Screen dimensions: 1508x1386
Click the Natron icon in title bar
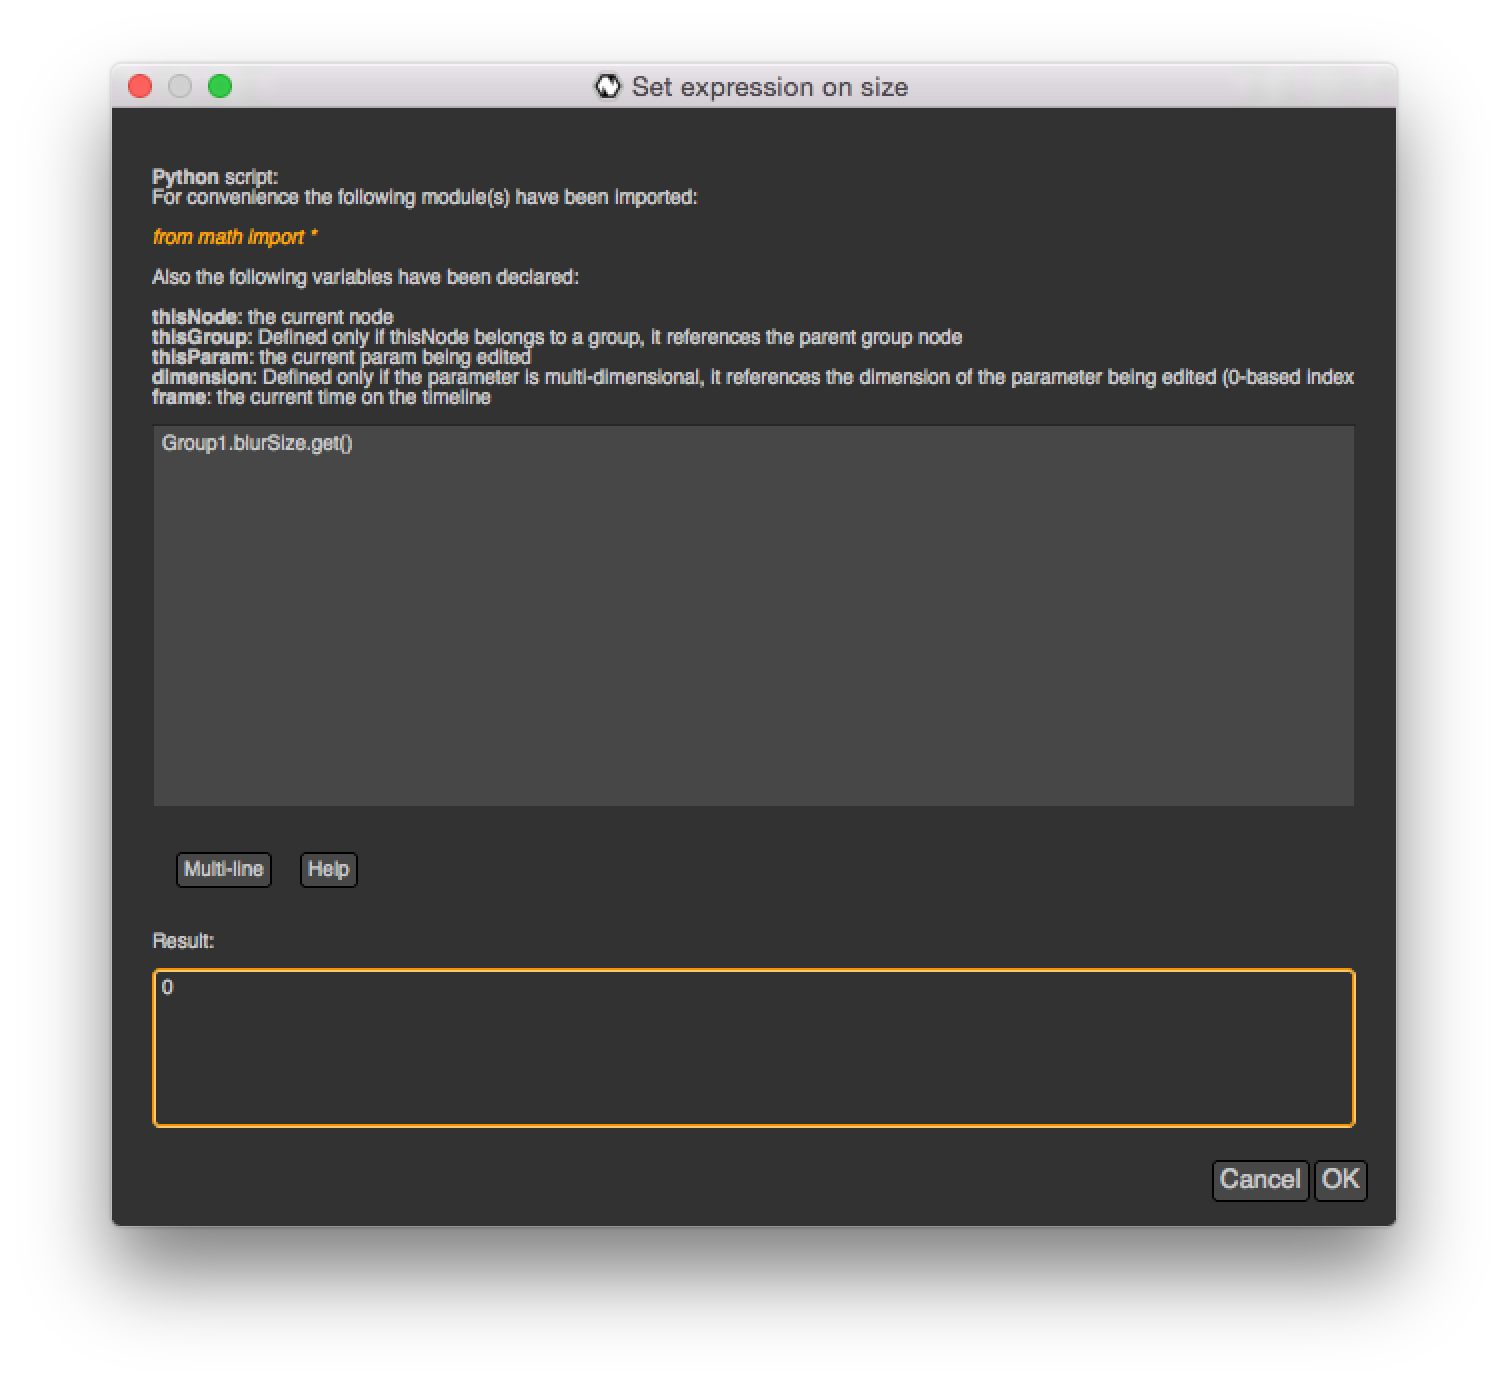click(607, 87)
